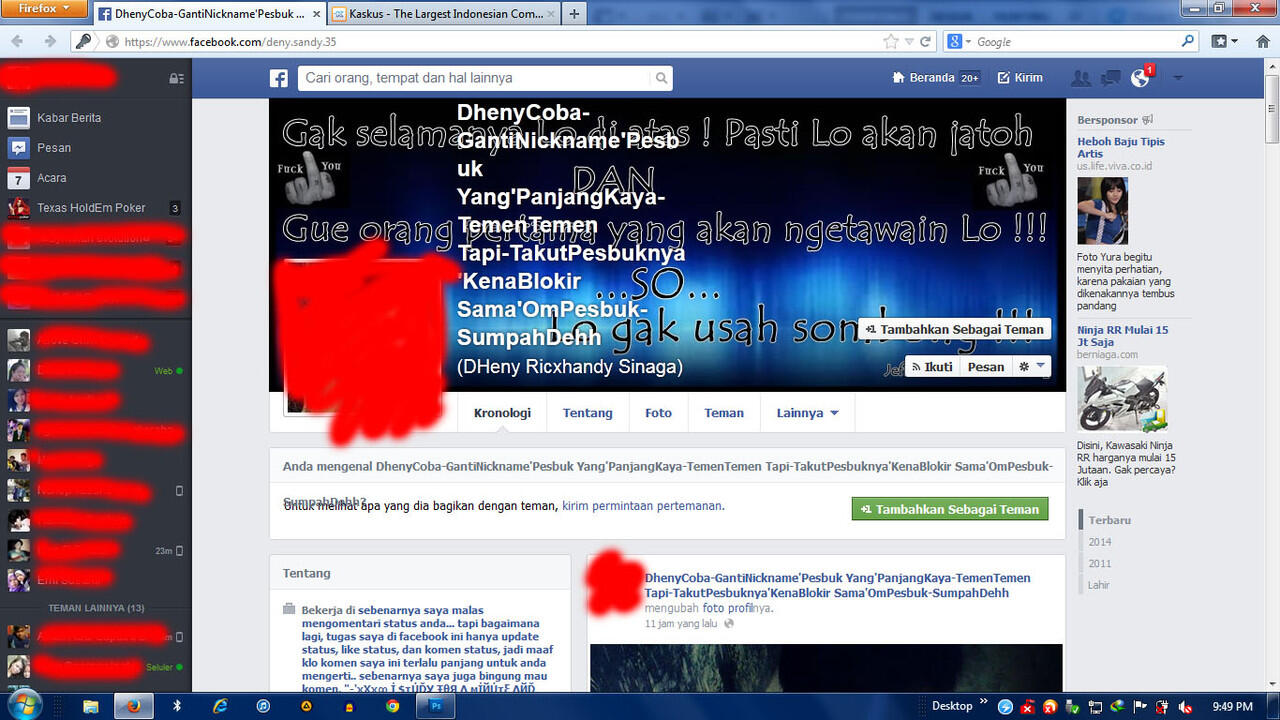Image resolution: width=1280 pixels, height=720 pixels.
Task: Click the Firefox forward arrow
Action: pos(48,41)
